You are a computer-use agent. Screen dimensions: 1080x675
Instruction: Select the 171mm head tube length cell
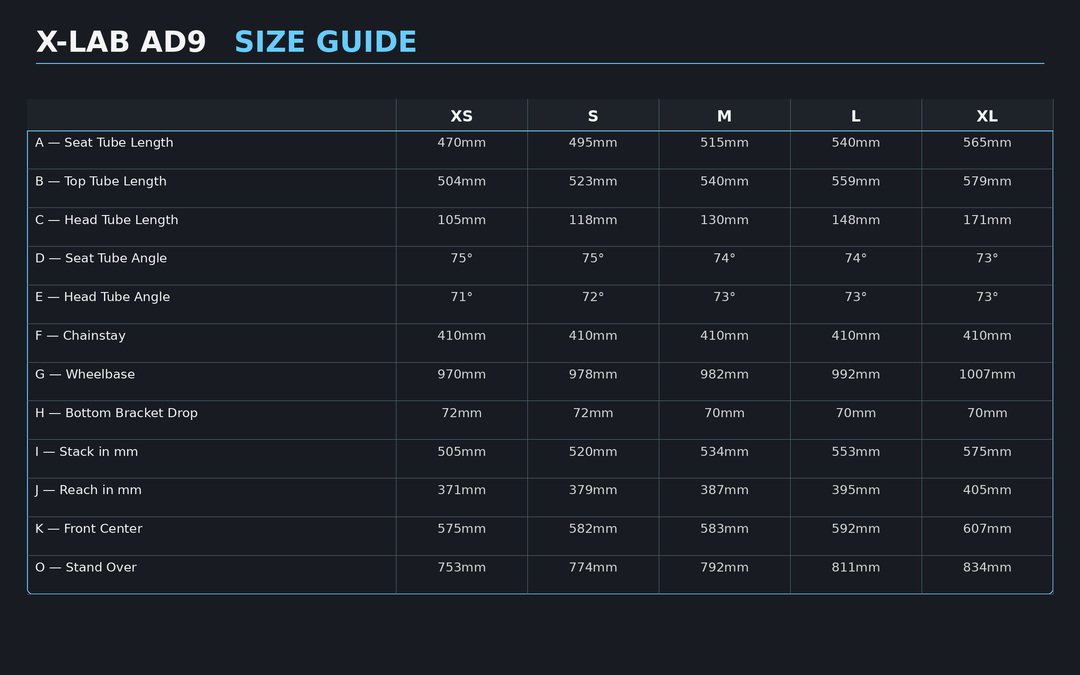(987, 220)
